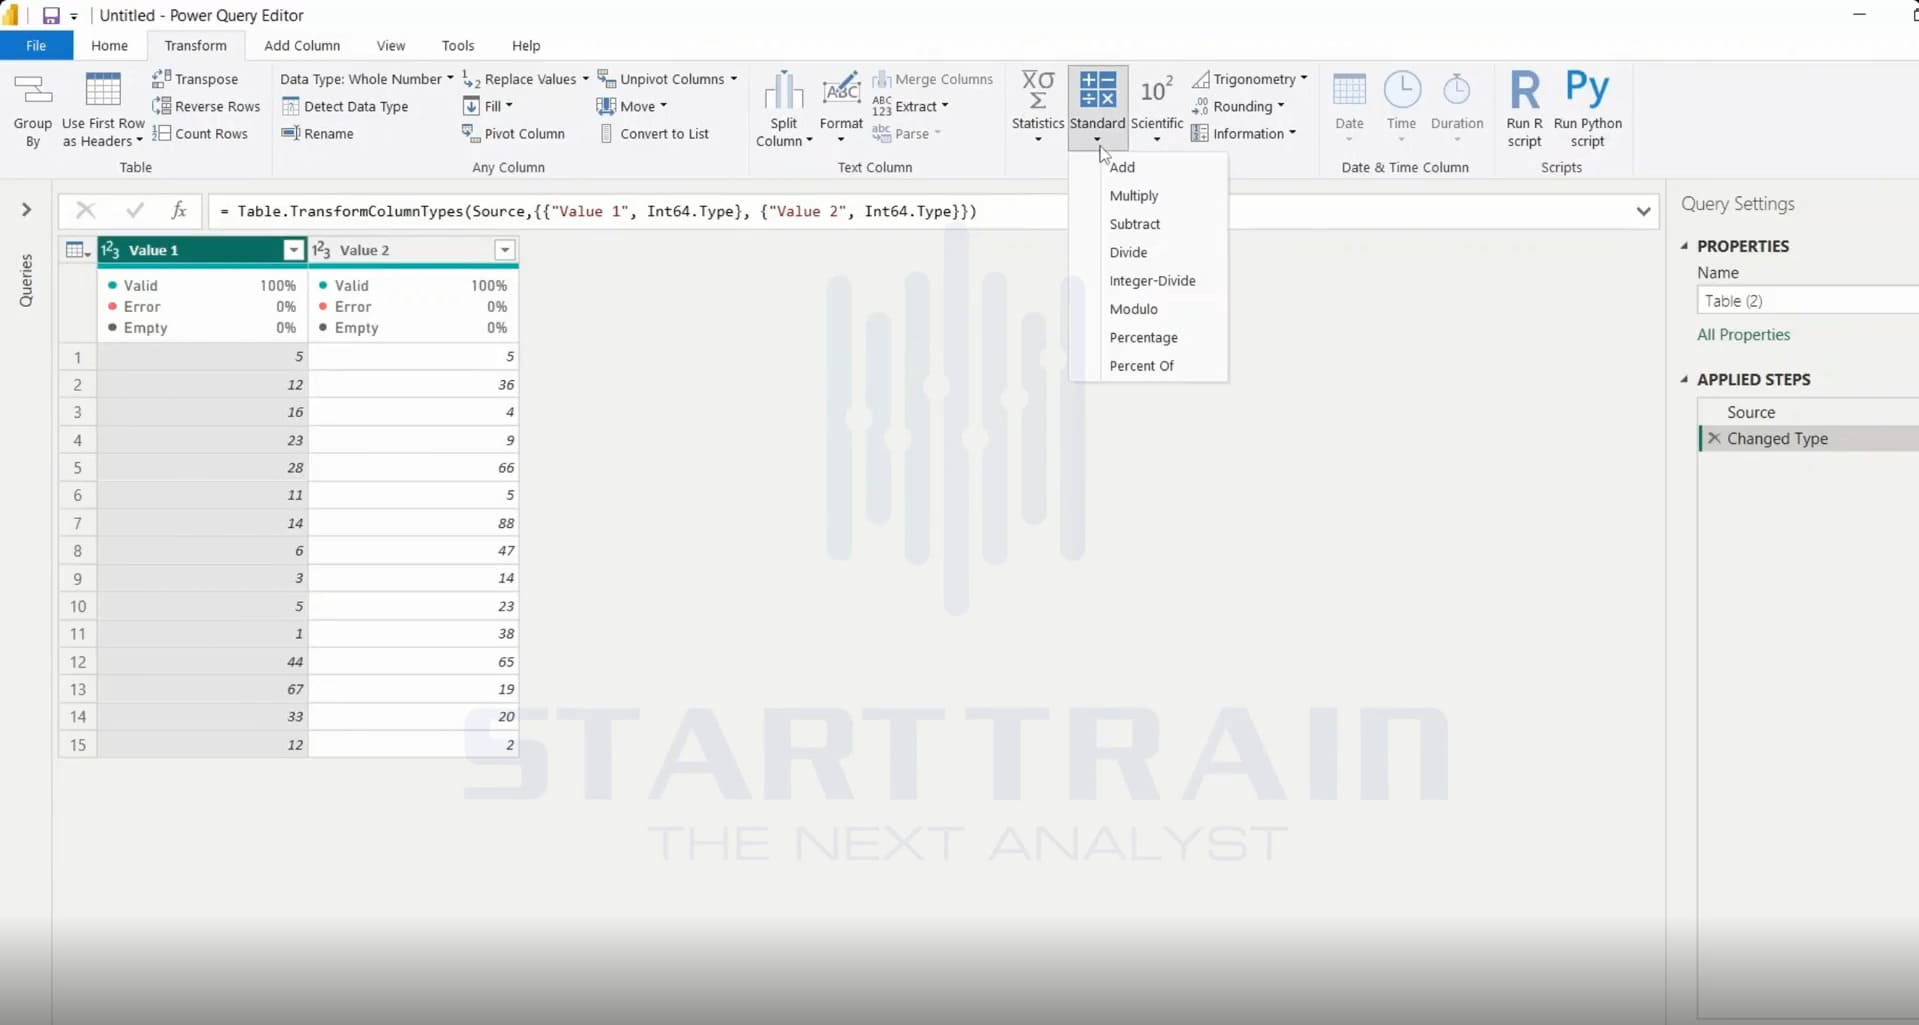Click Pivot Column
Screen dimensions: 1919x1025
point(513,133)
